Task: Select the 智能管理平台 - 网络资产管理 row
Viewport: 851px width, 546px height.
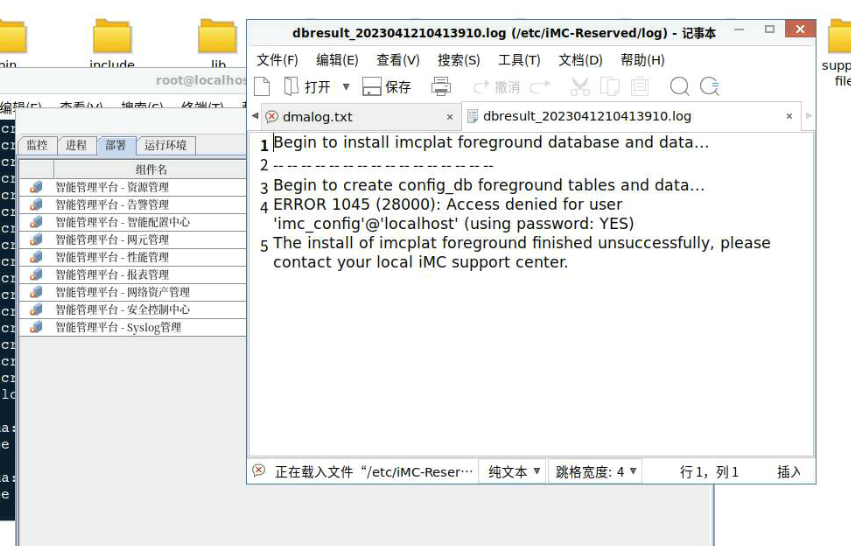Action: 132,292
